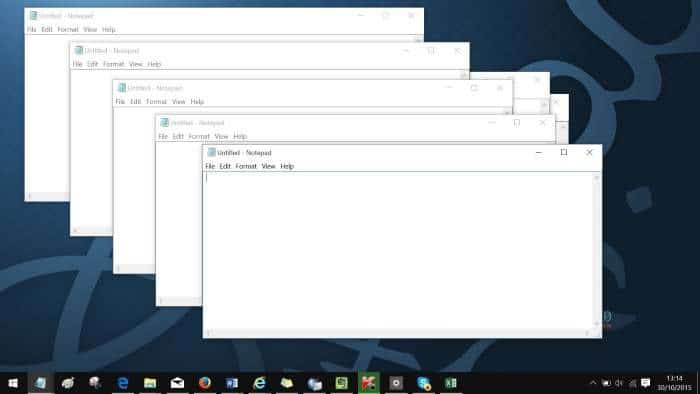Click Notepad title icon in second-from-back window

point(79,50)
